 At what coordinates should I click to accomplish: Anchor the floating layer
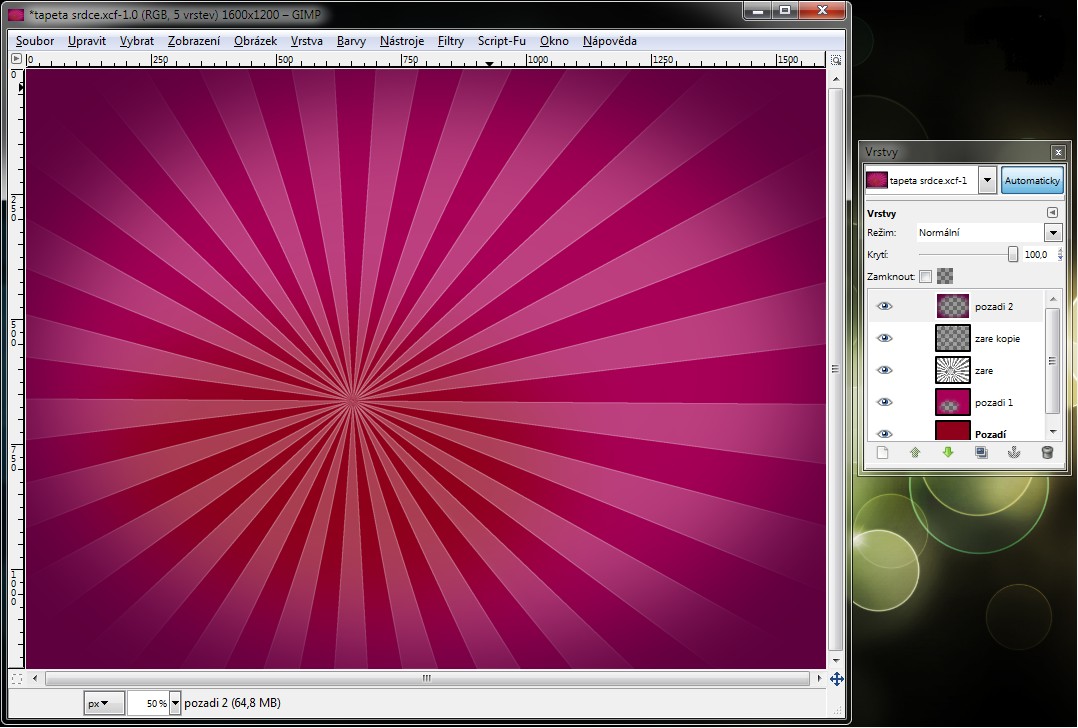(x=1013, y=452)
